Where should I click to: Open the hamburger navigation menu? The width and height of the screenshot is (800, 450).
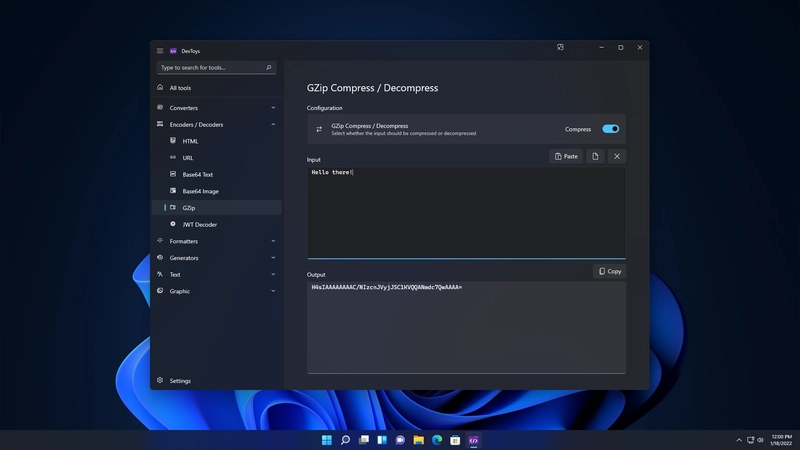tap(160, 51)
